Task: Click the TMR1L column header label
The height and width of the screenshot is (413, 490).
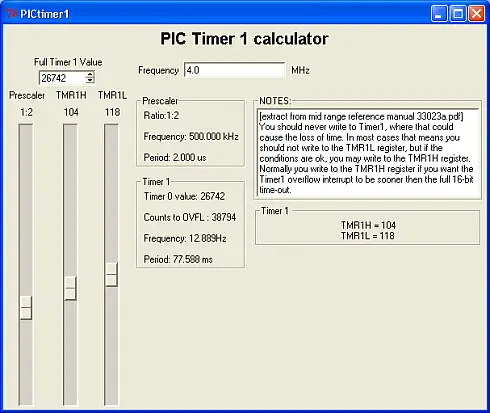Action: point(112,95)
